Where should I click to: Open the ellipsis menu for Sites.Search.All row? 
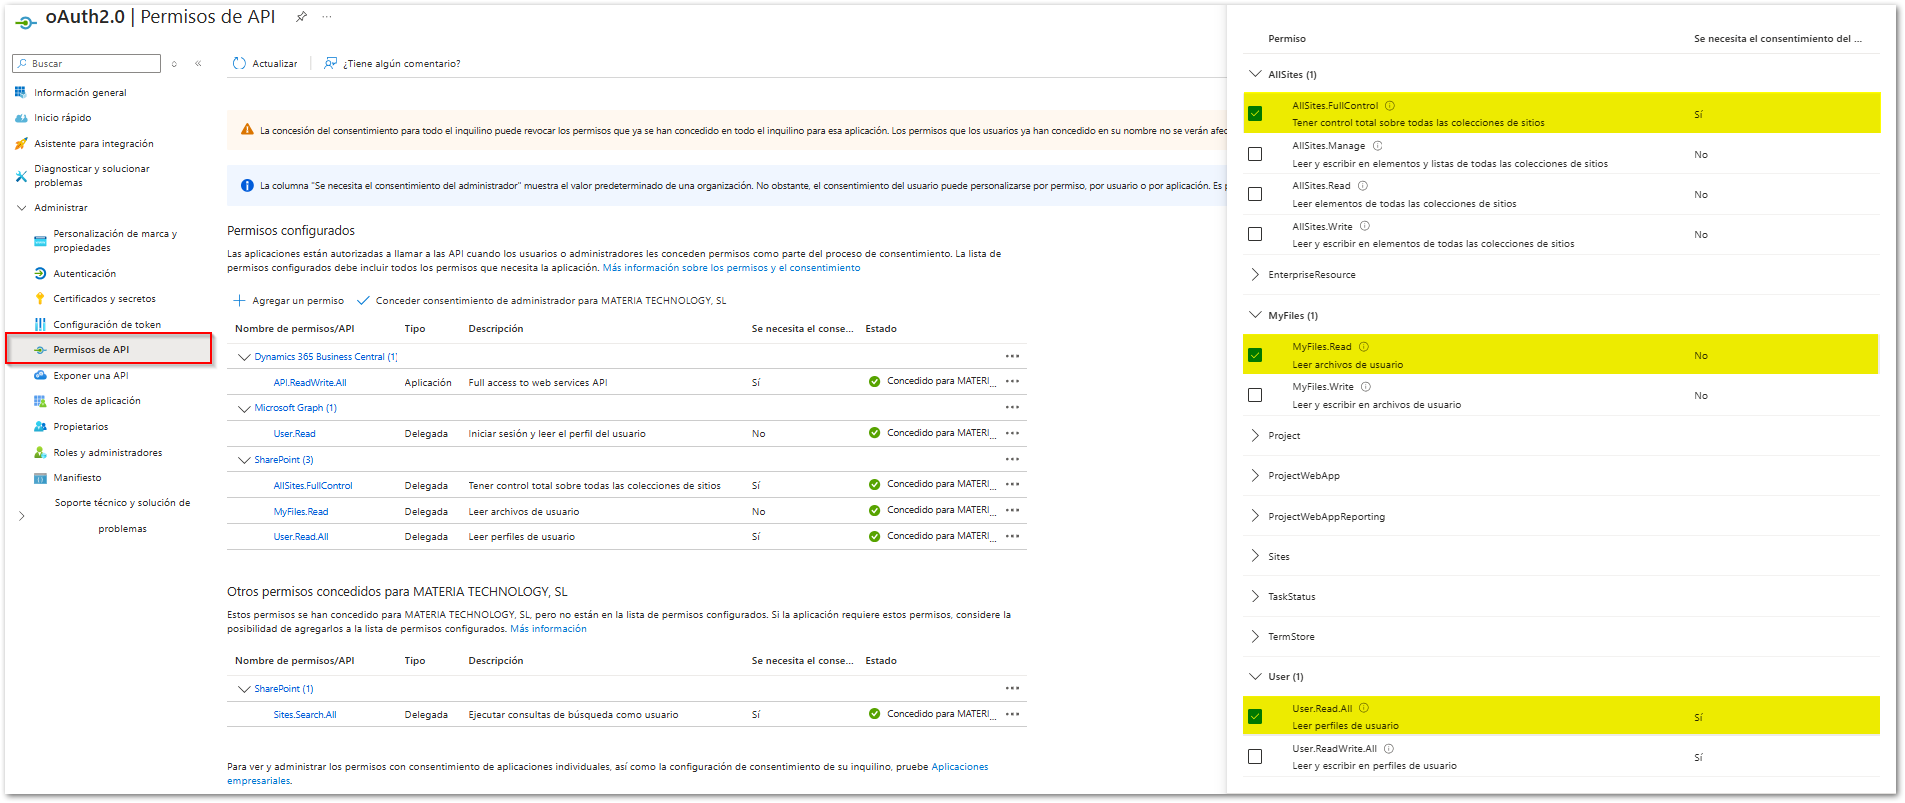tap(1012, 714)
